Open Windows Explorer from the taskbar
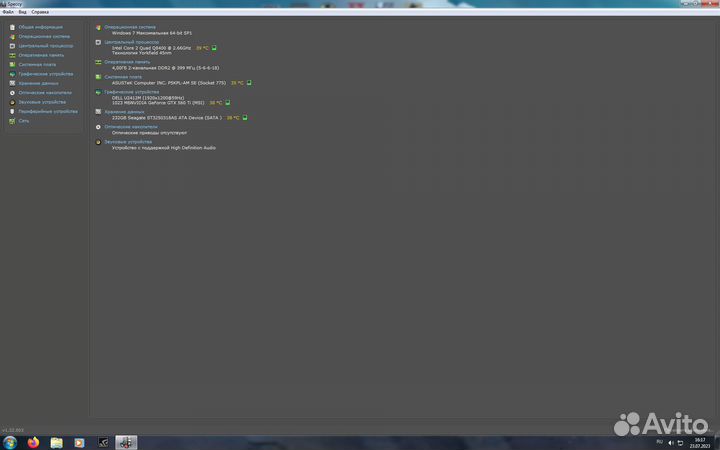This screenshot has height=450, width=720. pos(56,443)
